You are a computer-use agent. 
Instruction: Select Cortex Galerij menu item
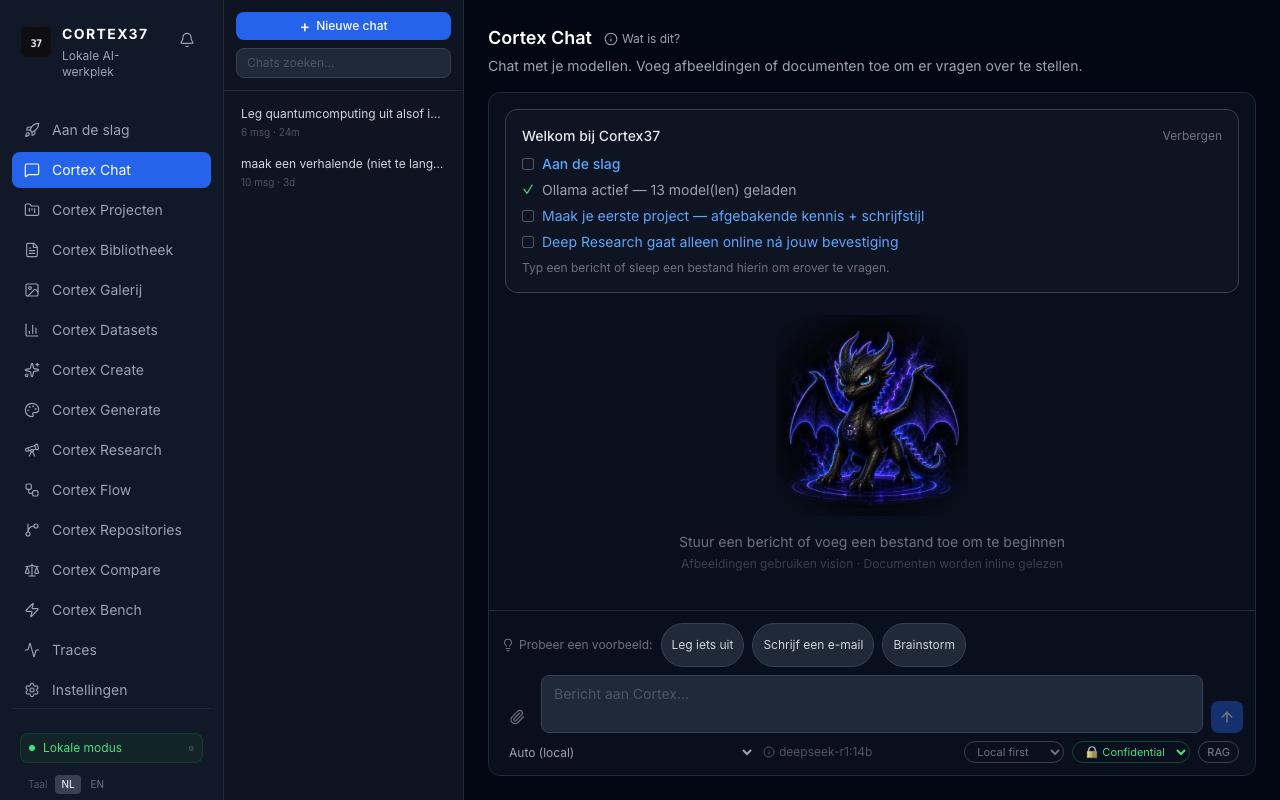coord(111,290)
